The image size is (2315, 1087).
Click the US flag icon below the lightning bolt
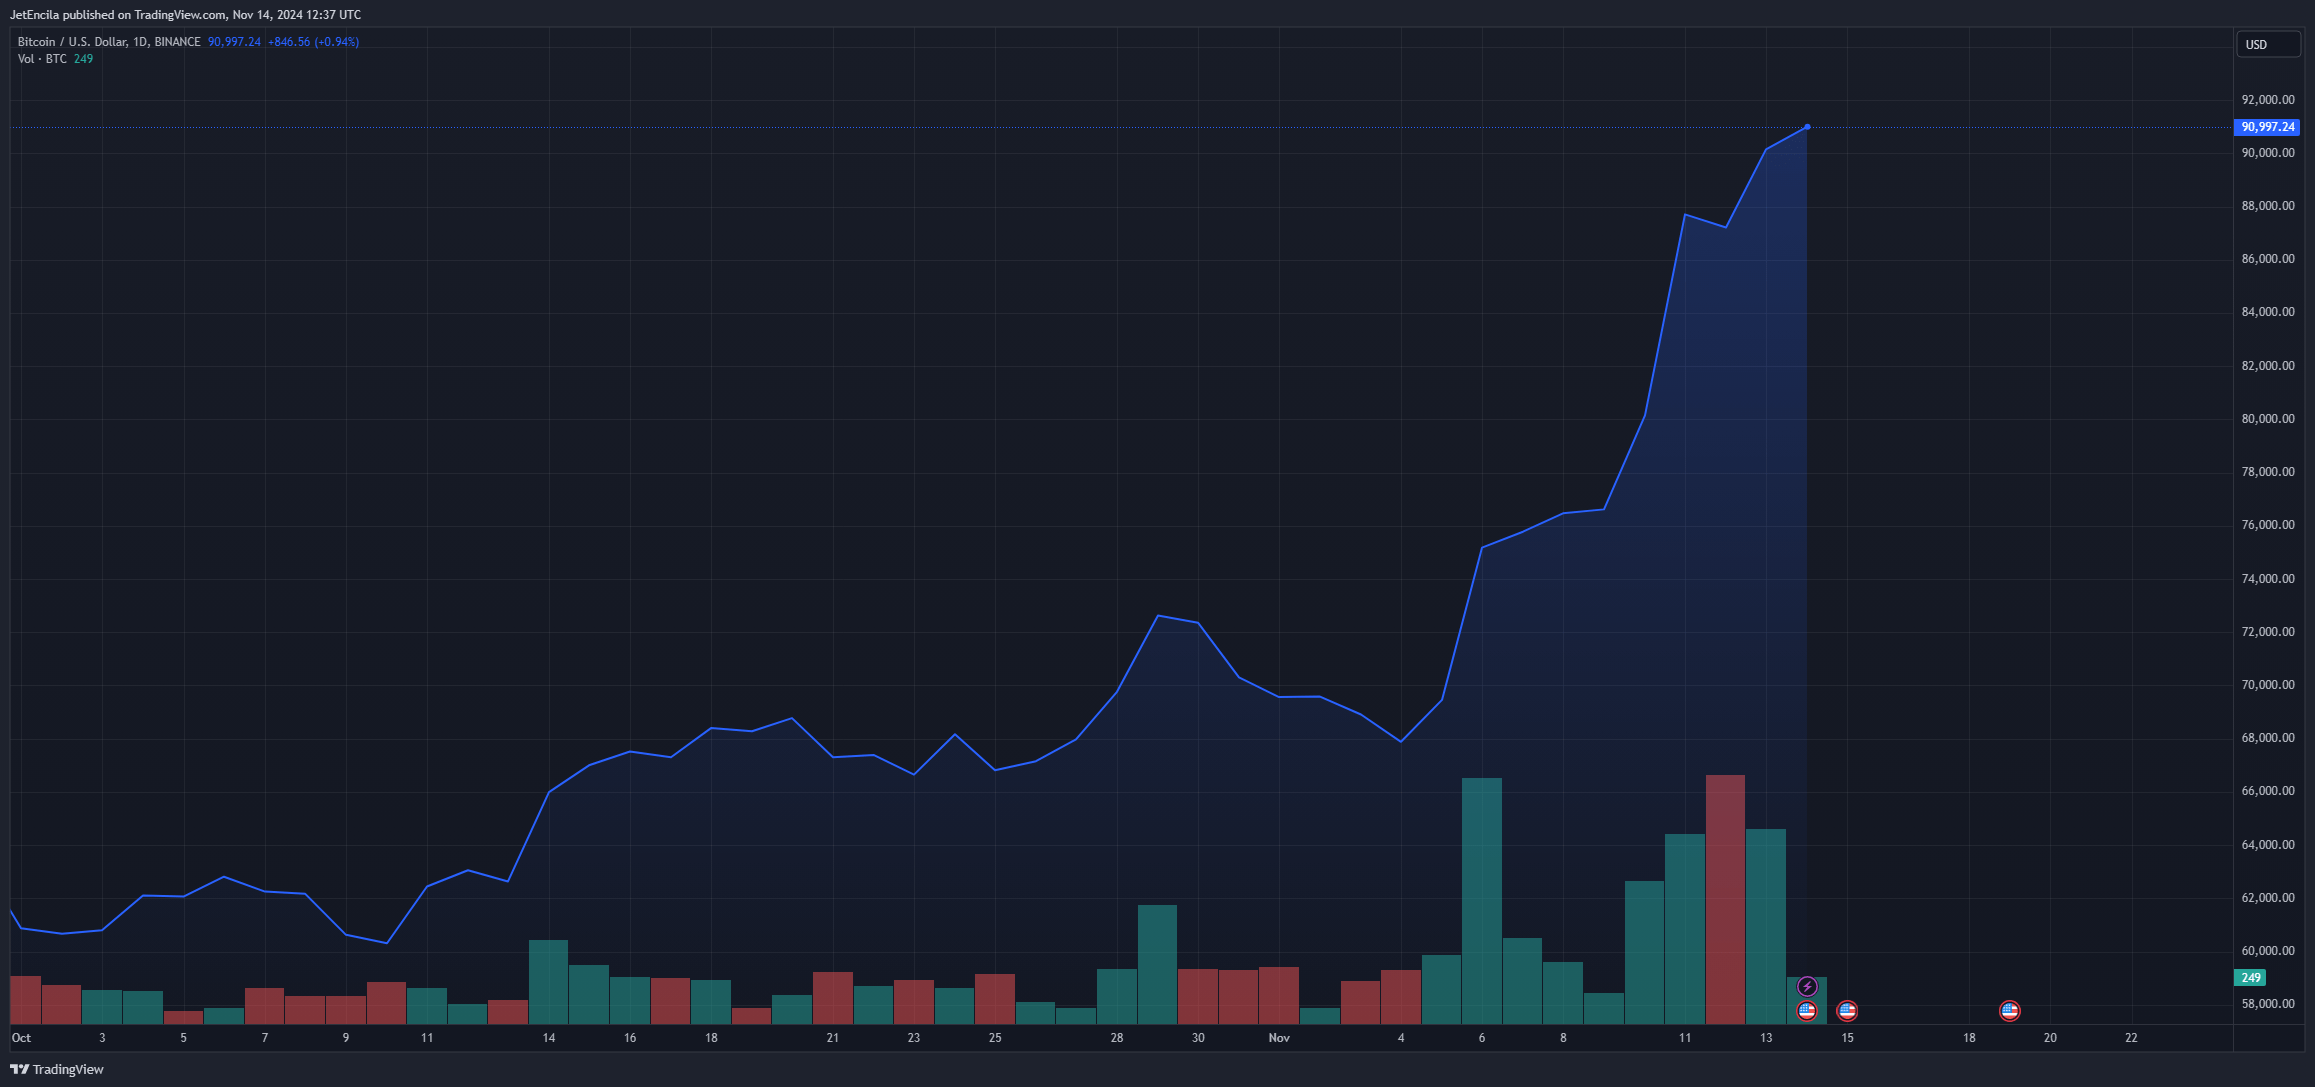1807,1011
